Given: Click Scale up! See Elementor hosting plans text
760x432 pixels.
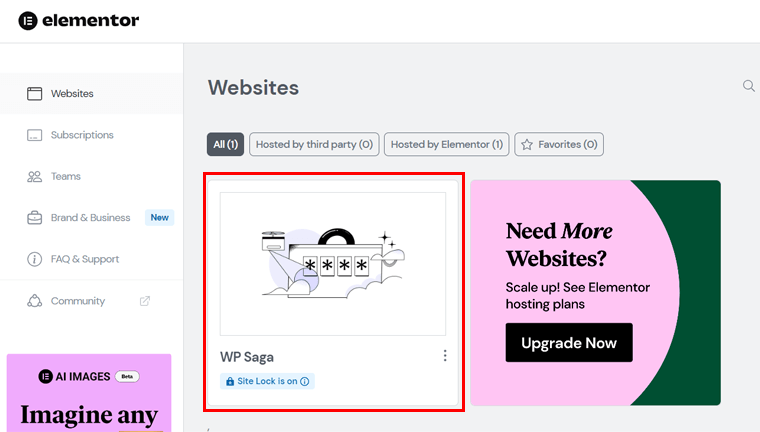Looking at the screenshot, I should pyautogui.click(x=578, y=296).
